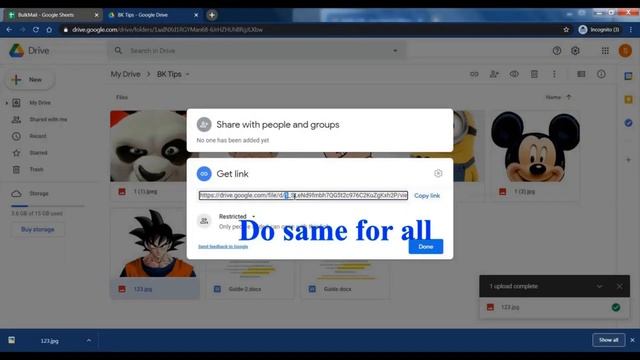Close the upload complete notification
The height and width of the screenshot is (360, 640).
pos(620,287)
